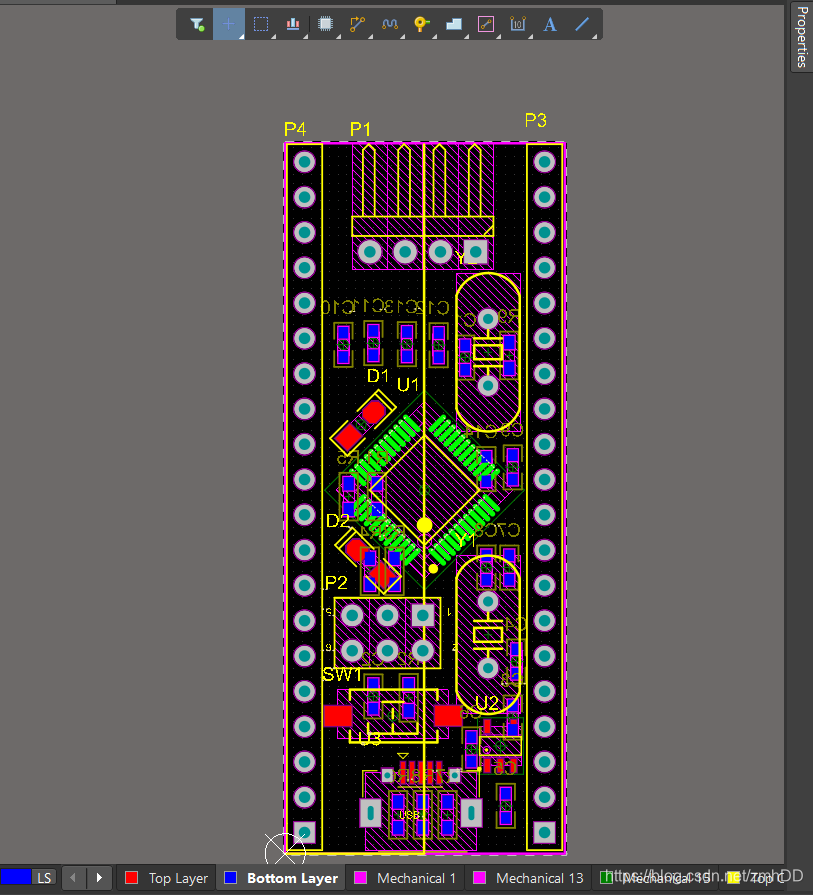Select the Mechanical 13 layer tab
Viewport: 813px width, 895px height.
point(528,878)
